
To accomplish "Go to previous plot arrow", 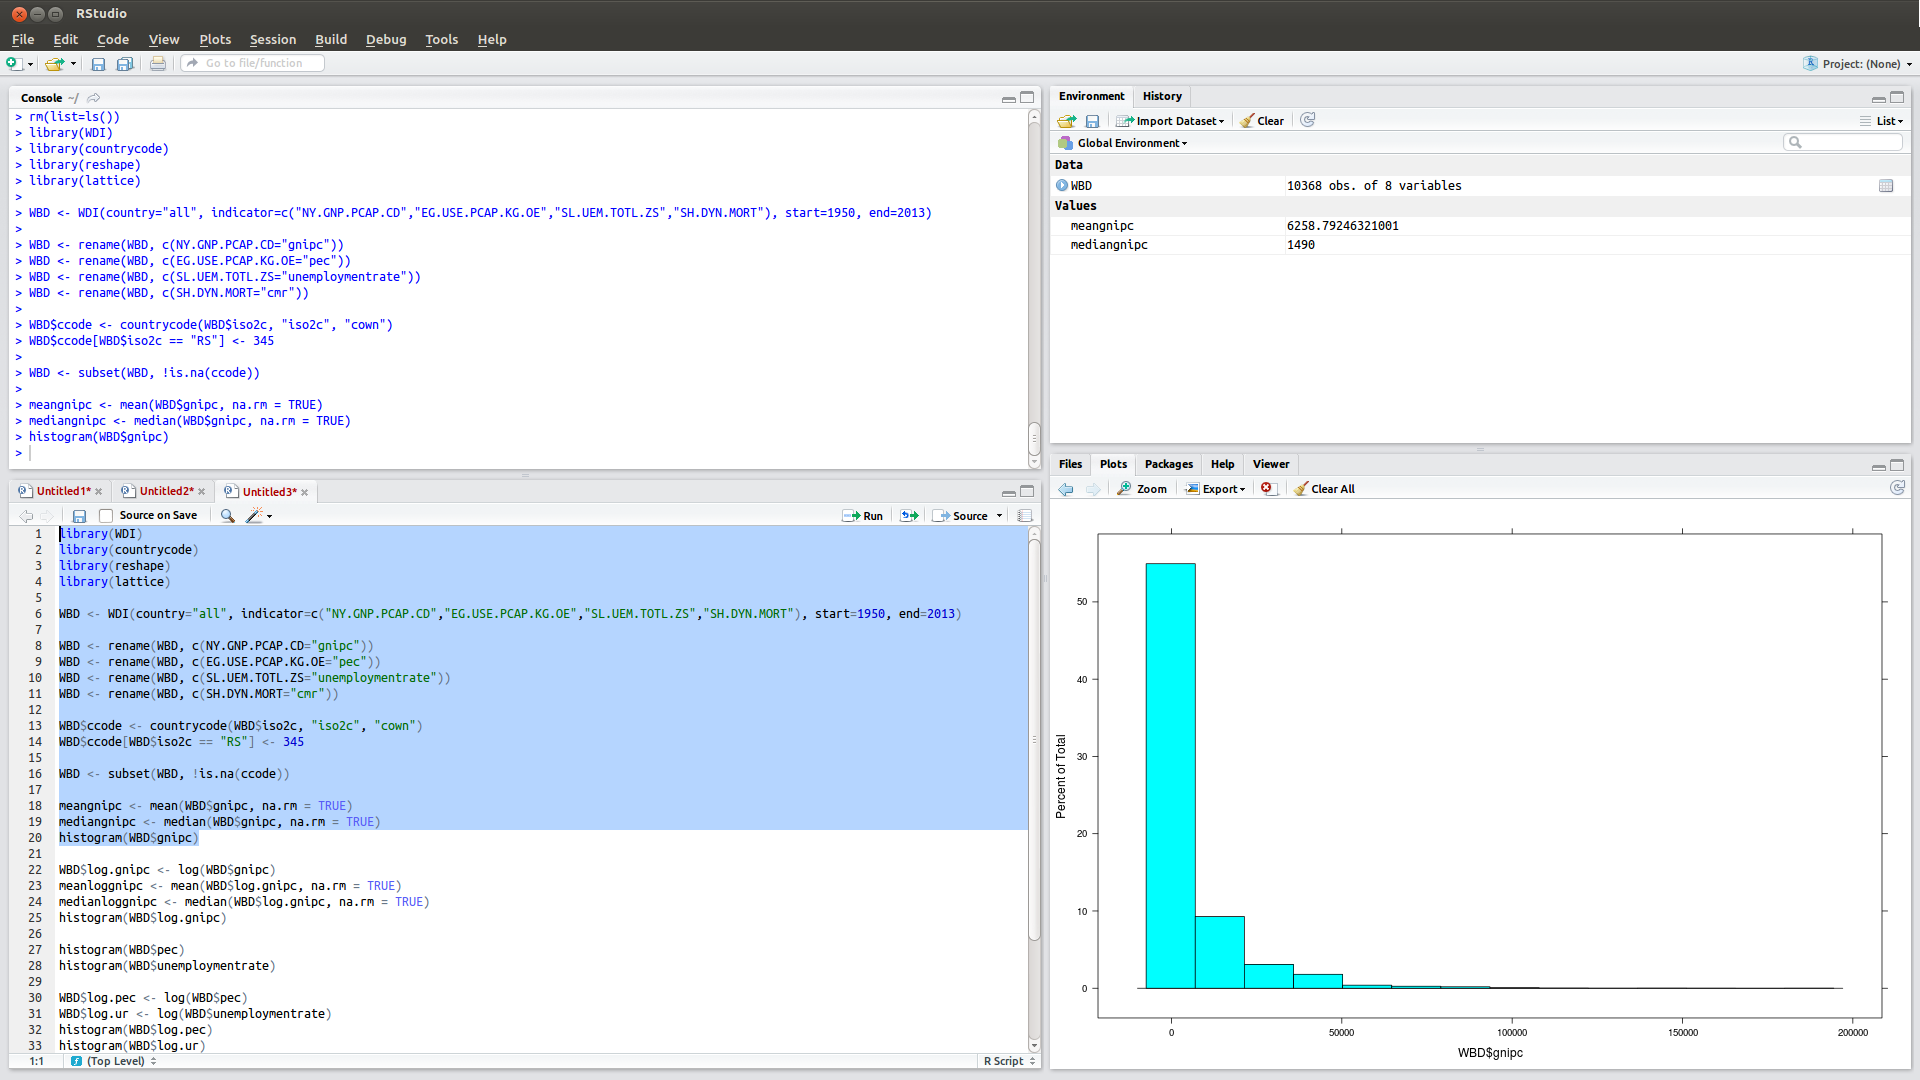I will 1066,489.
